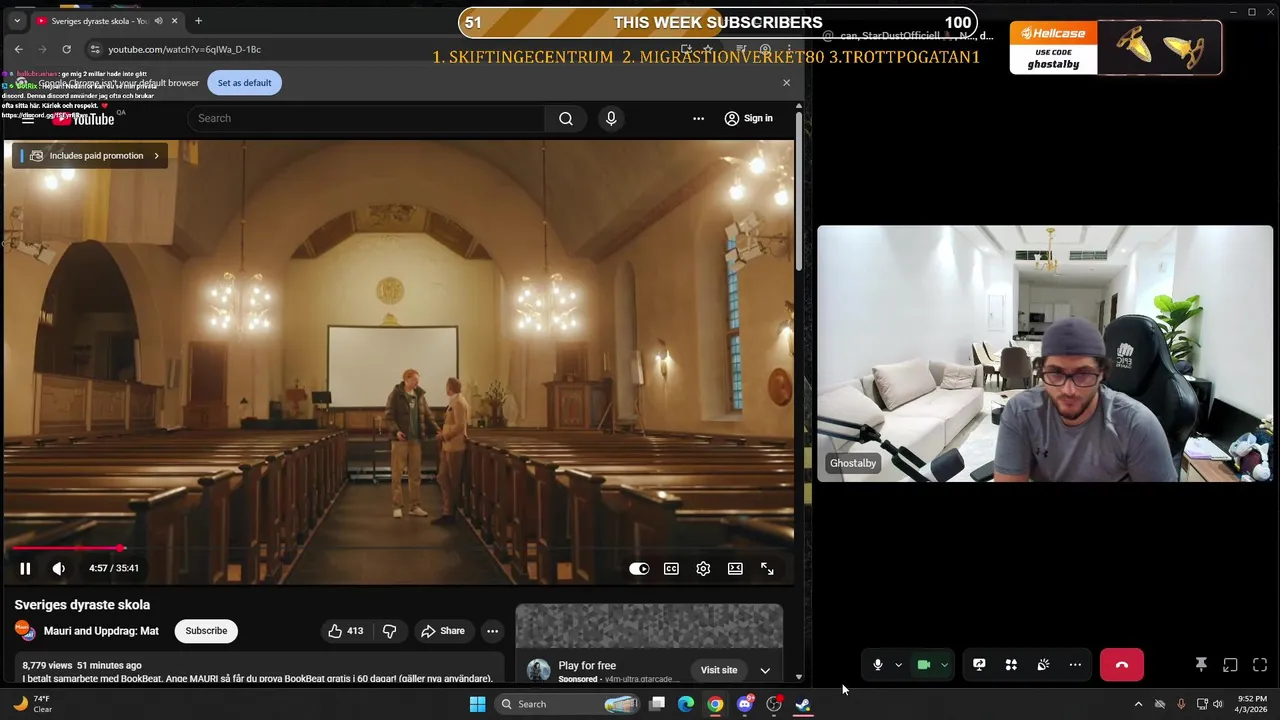The image size is (1280, 720).
Task: Dislike the video
Action: (389, 631)
